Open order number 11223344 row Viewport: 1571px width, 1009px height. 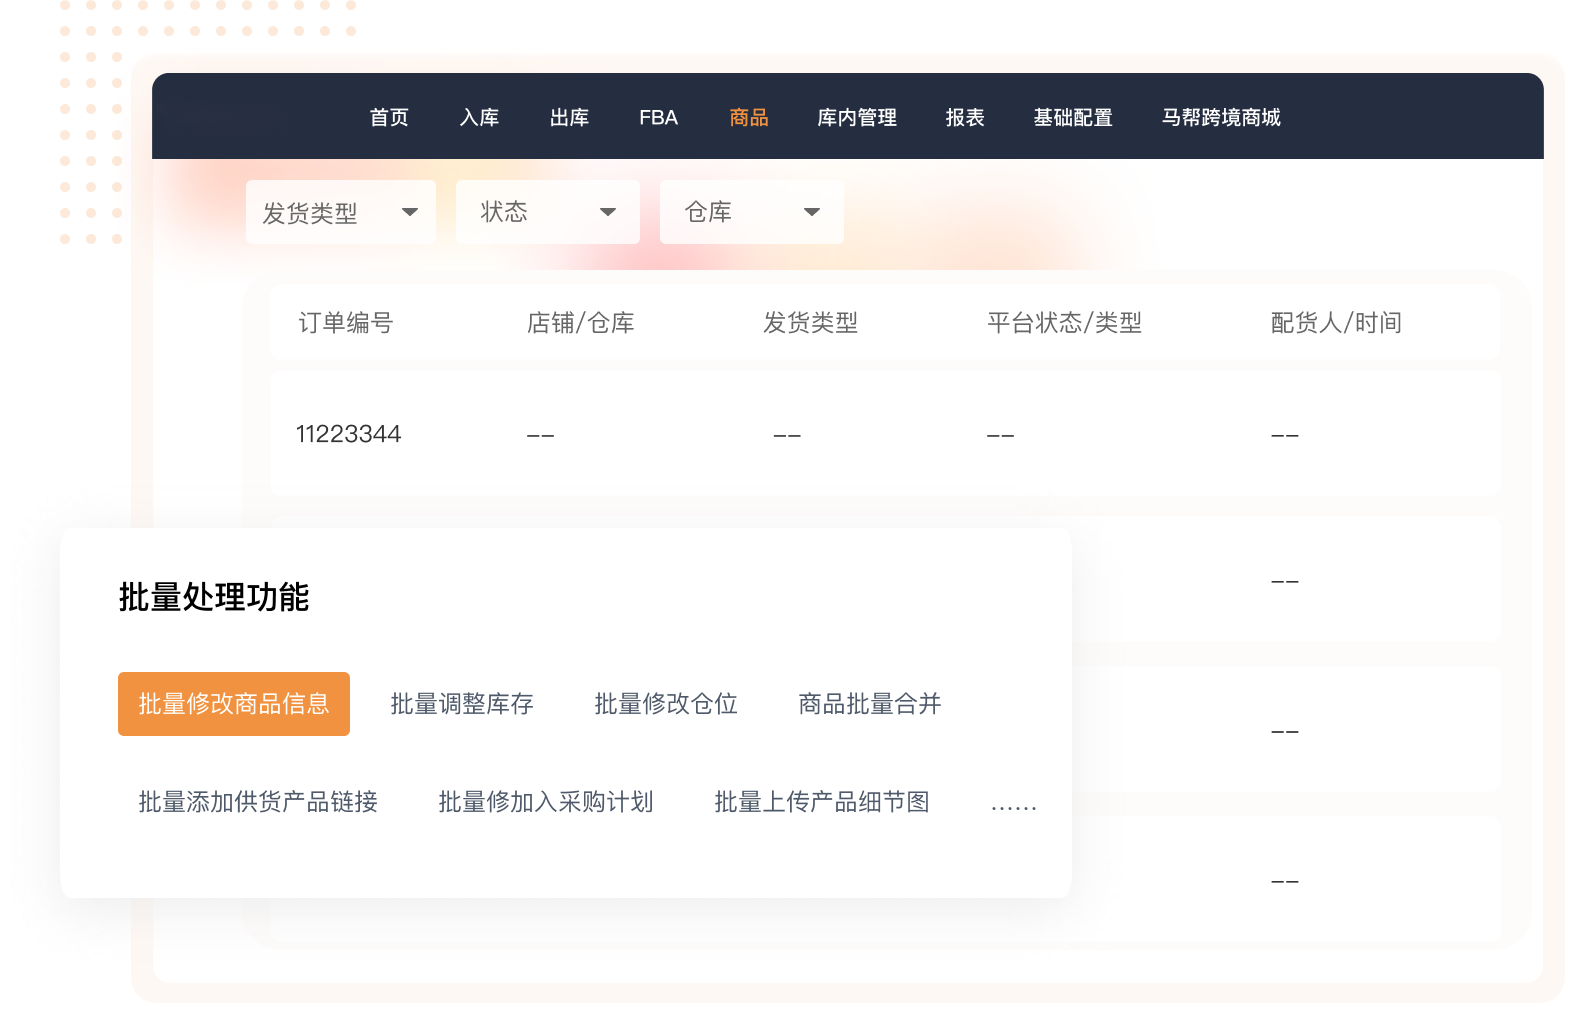[x=349, y=434]
